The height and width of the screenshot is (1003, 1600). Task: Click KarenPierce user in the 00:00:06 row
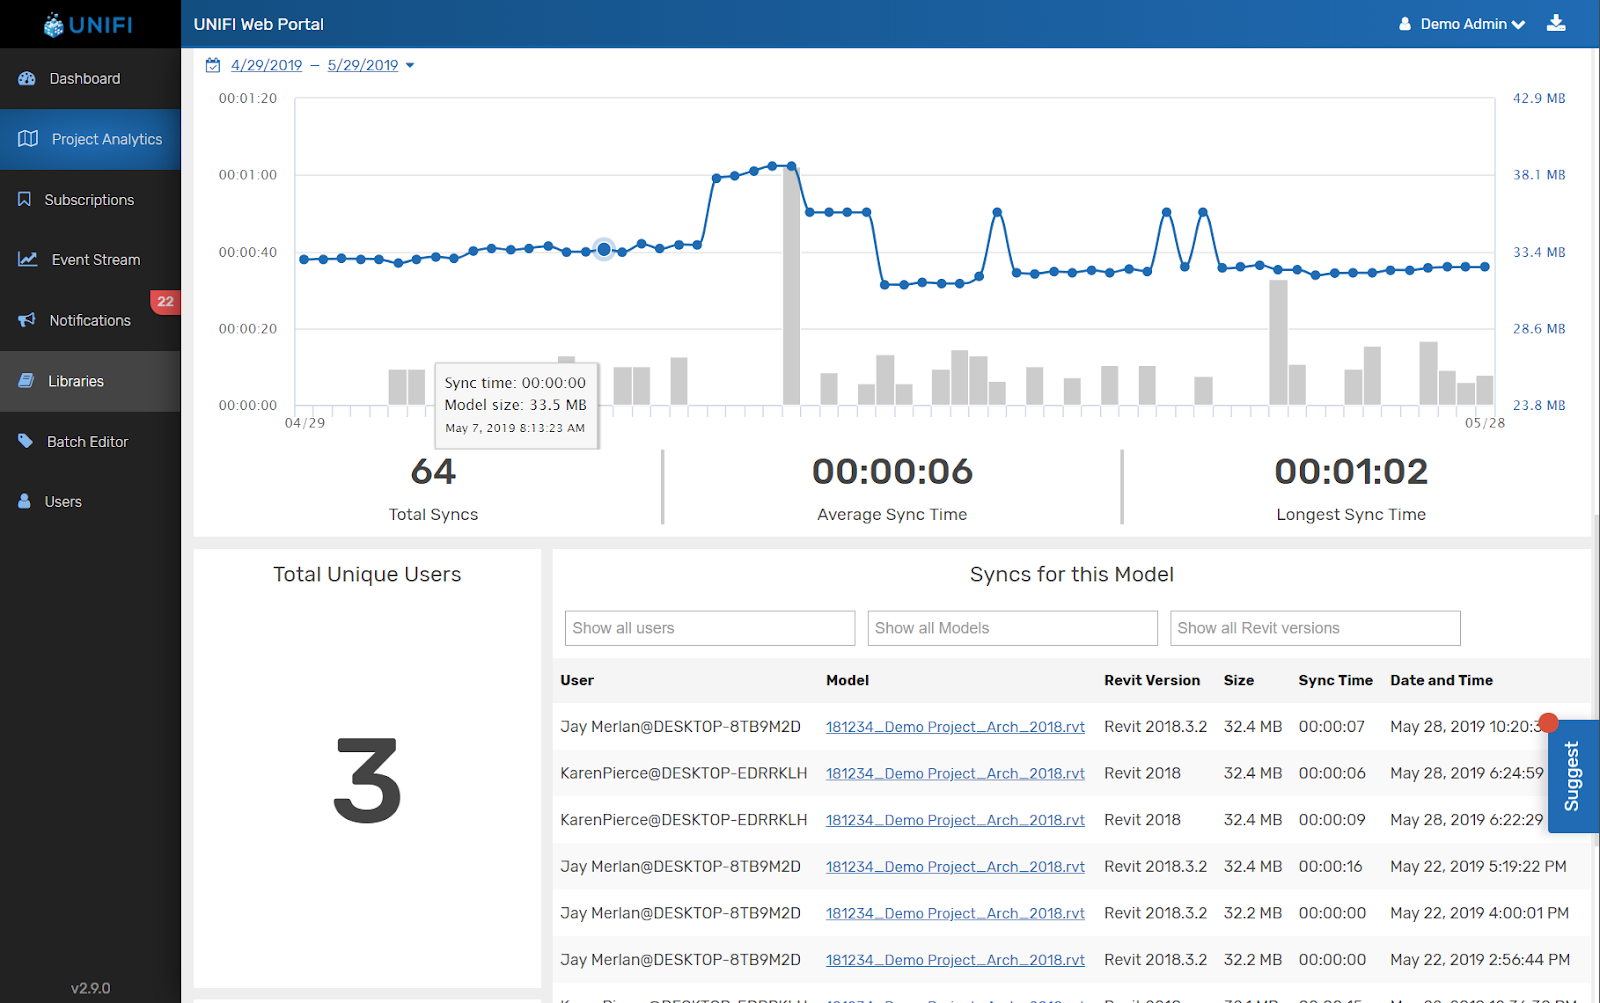(x=683, y=774)
